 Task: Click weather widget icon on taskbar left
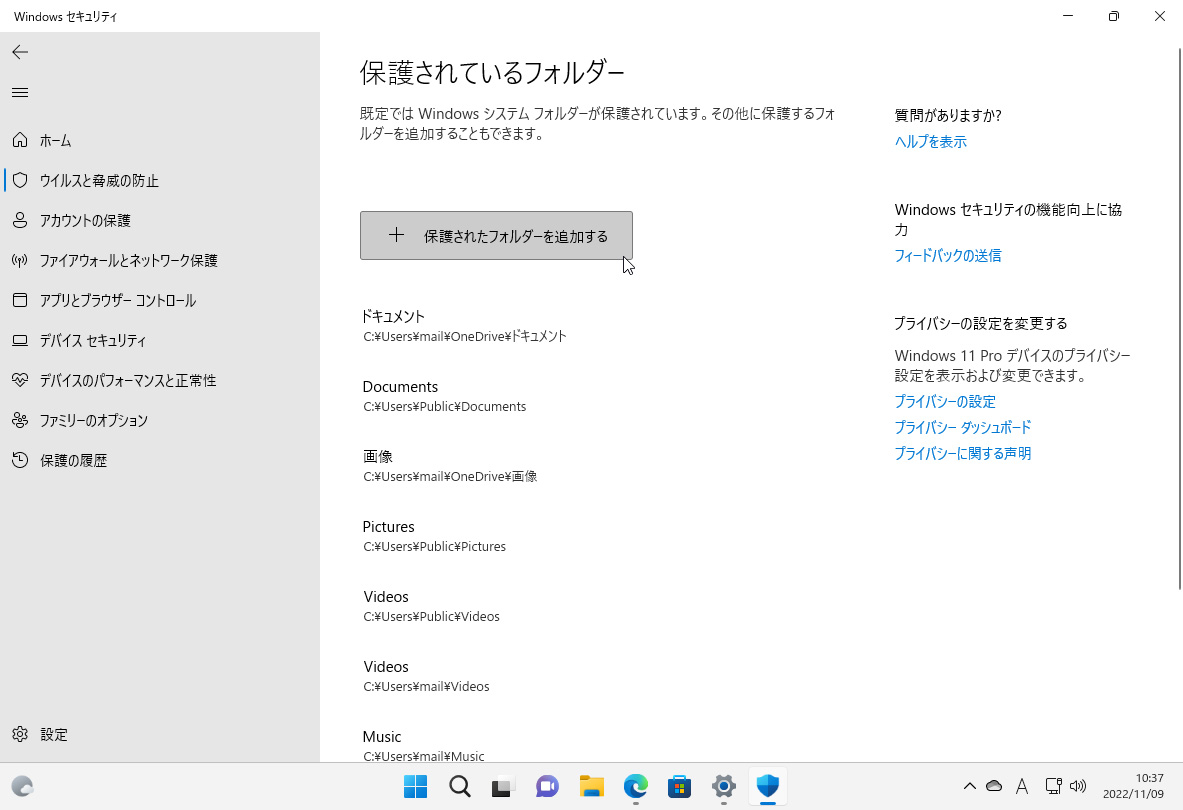tap(23, 787)
